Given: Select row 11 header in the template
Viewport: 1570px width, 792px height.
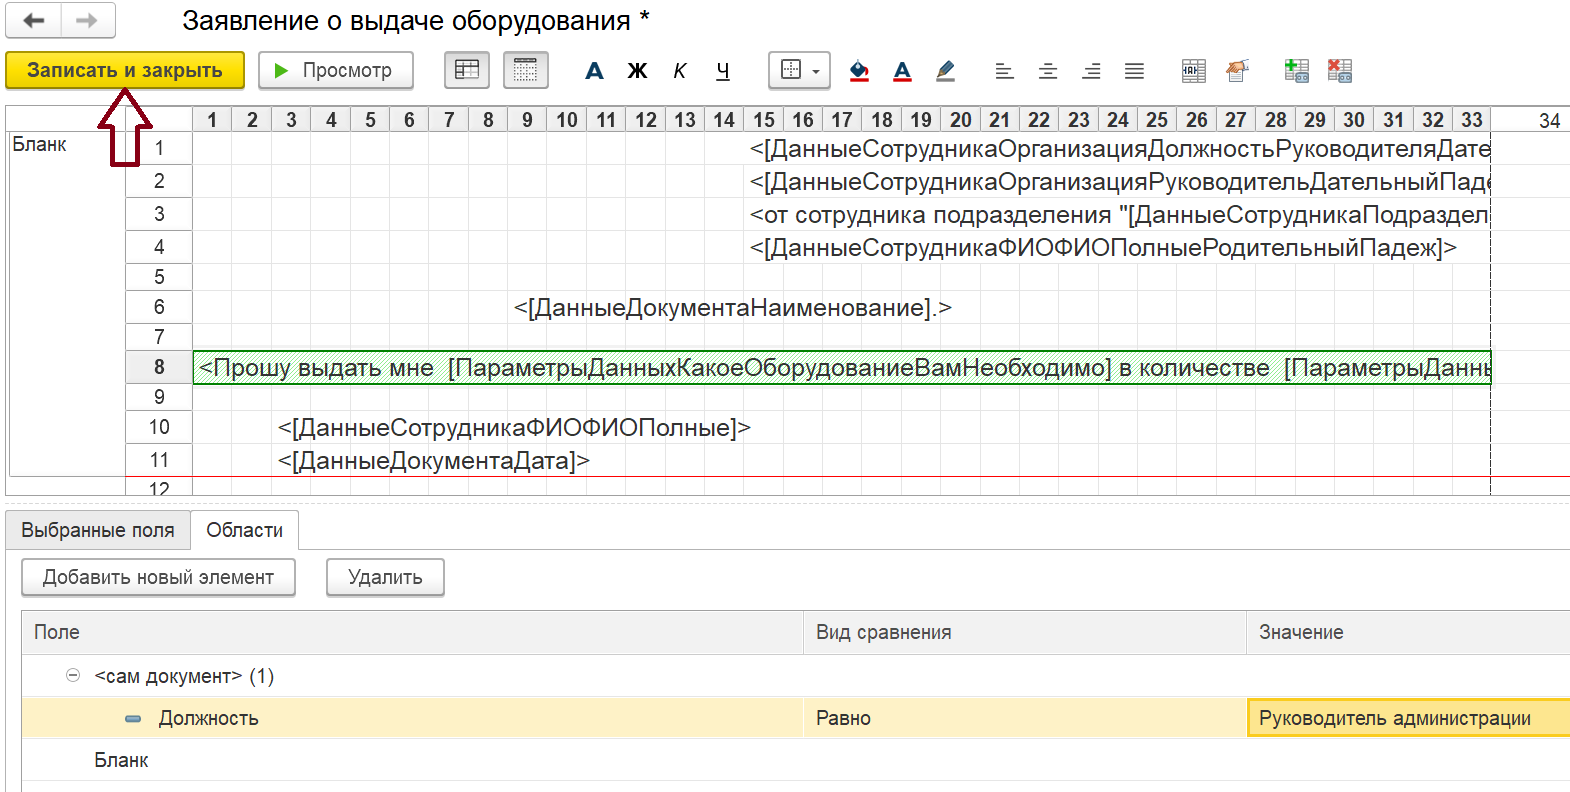Looking at the screenshot, I should coord(159,460).
